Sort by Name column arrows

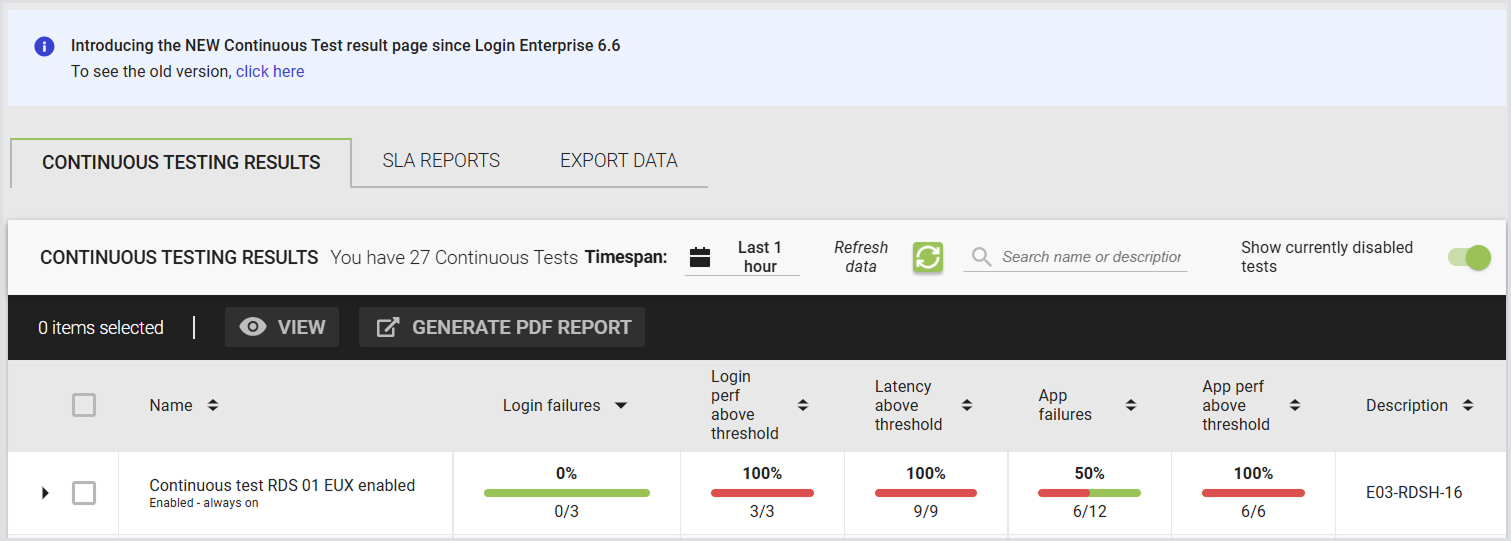pyautogui.click(x=212, y=405)
